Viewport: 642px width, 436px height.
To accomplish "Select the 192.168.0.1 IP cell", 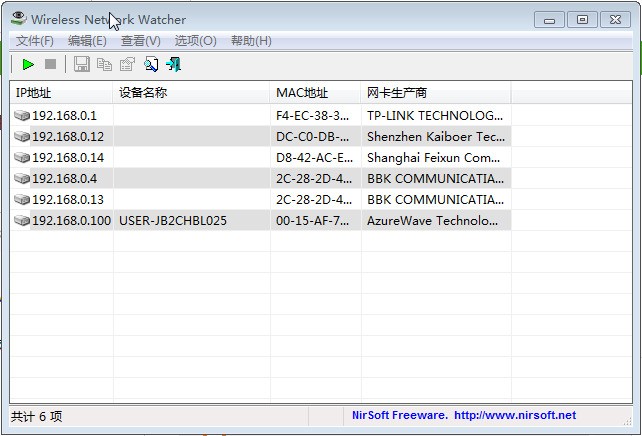I will pos(64,115).
